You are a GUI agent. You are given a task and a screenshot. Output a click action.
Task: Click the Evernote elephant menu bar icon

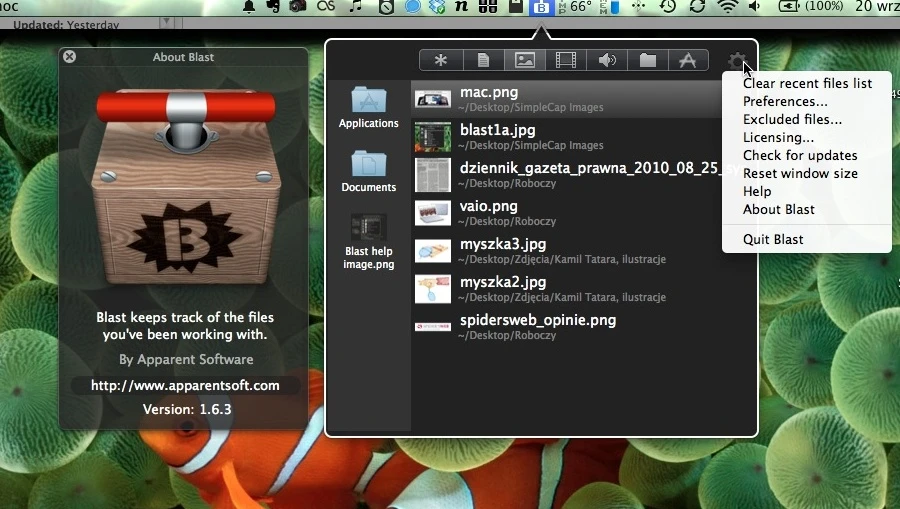pos(273,6)
